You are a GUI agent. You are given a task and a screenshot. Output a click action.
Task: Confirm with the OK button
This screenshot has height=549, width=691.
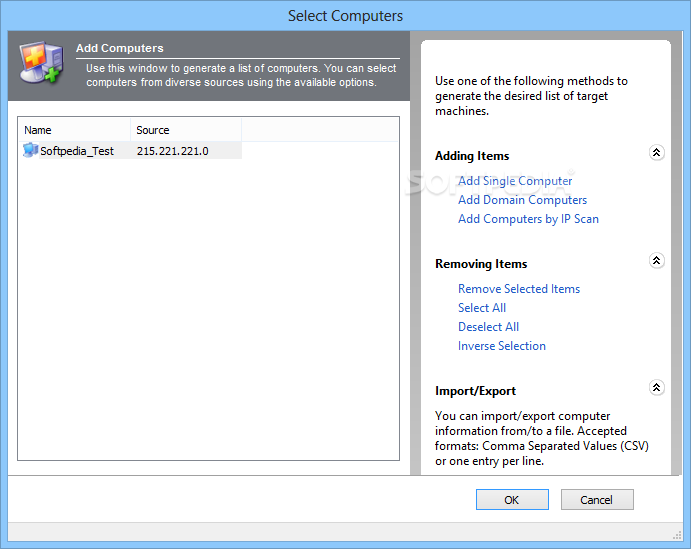pos(512,500)
